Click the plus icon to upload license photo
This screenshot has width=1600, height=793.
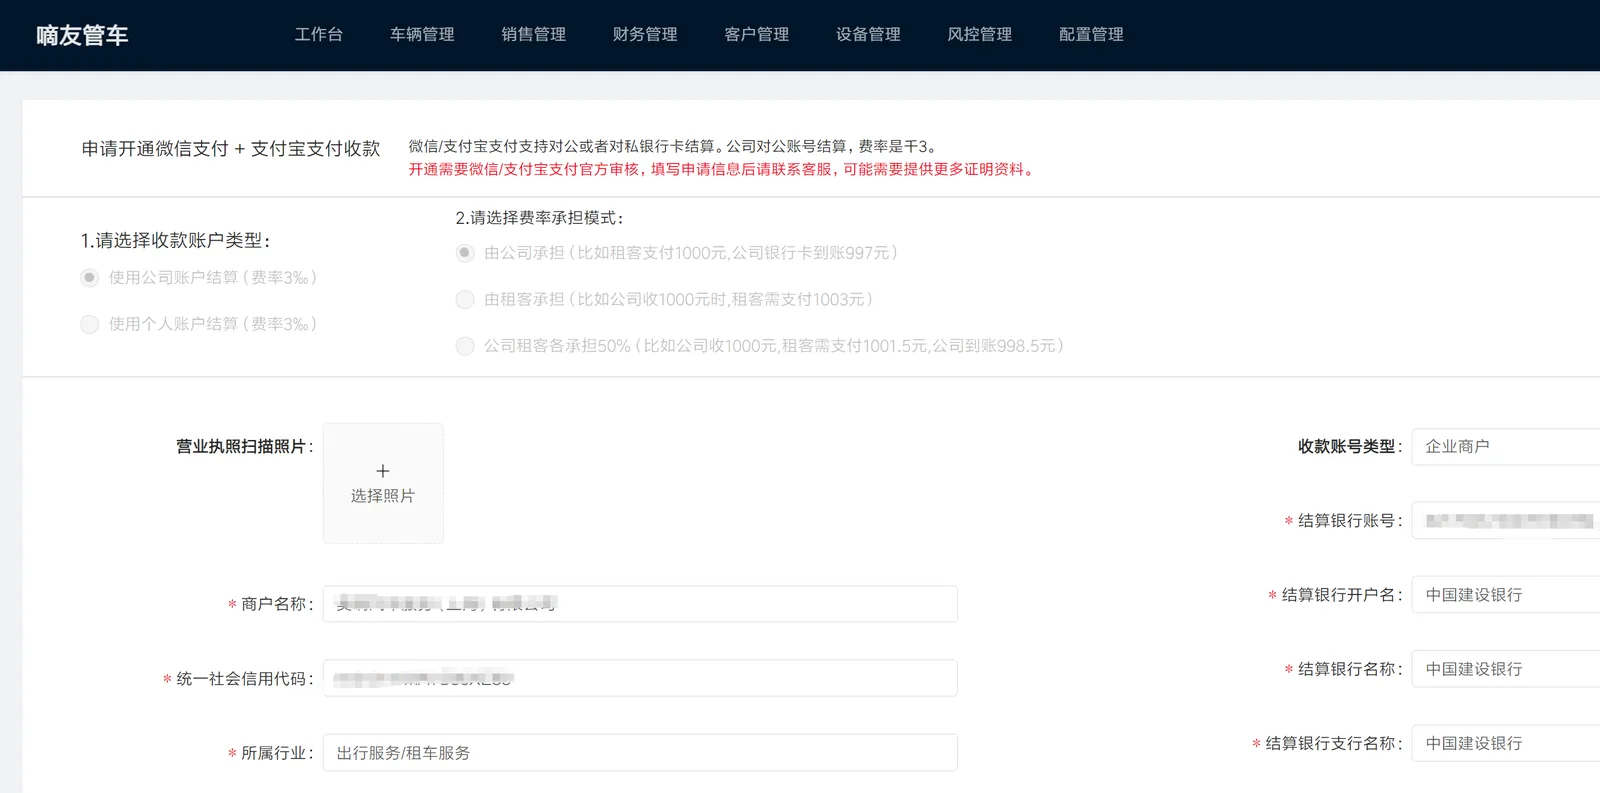click(382, 470)
